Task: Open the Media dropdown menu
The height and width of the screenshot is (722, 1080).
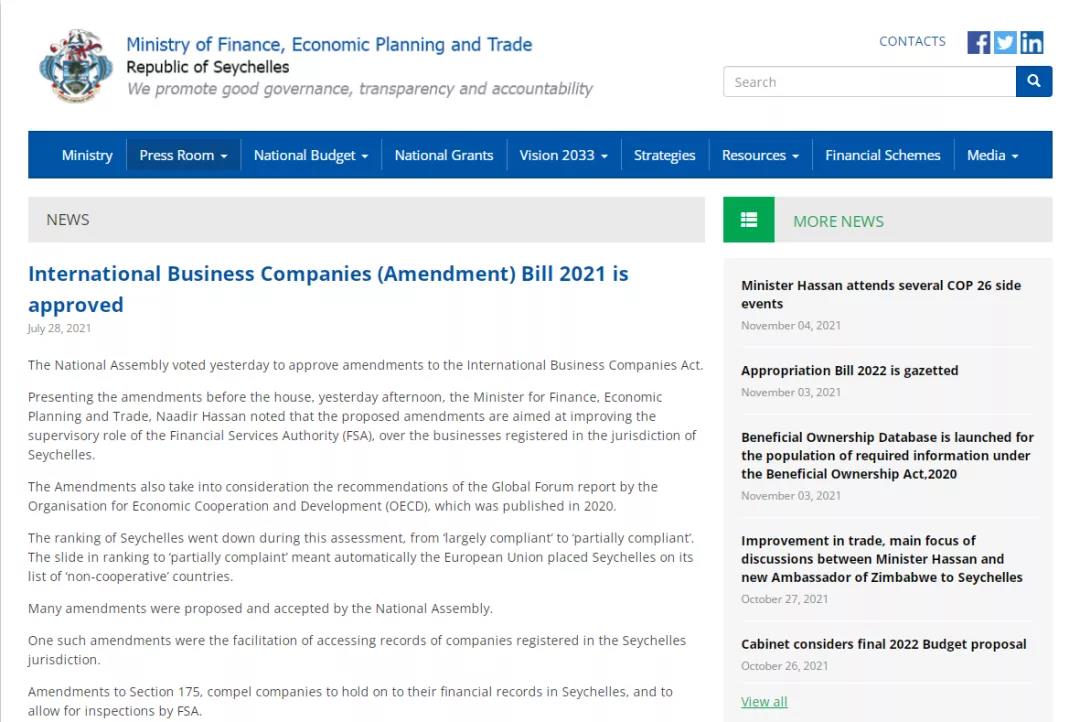Action: click(x=993, y=155)
